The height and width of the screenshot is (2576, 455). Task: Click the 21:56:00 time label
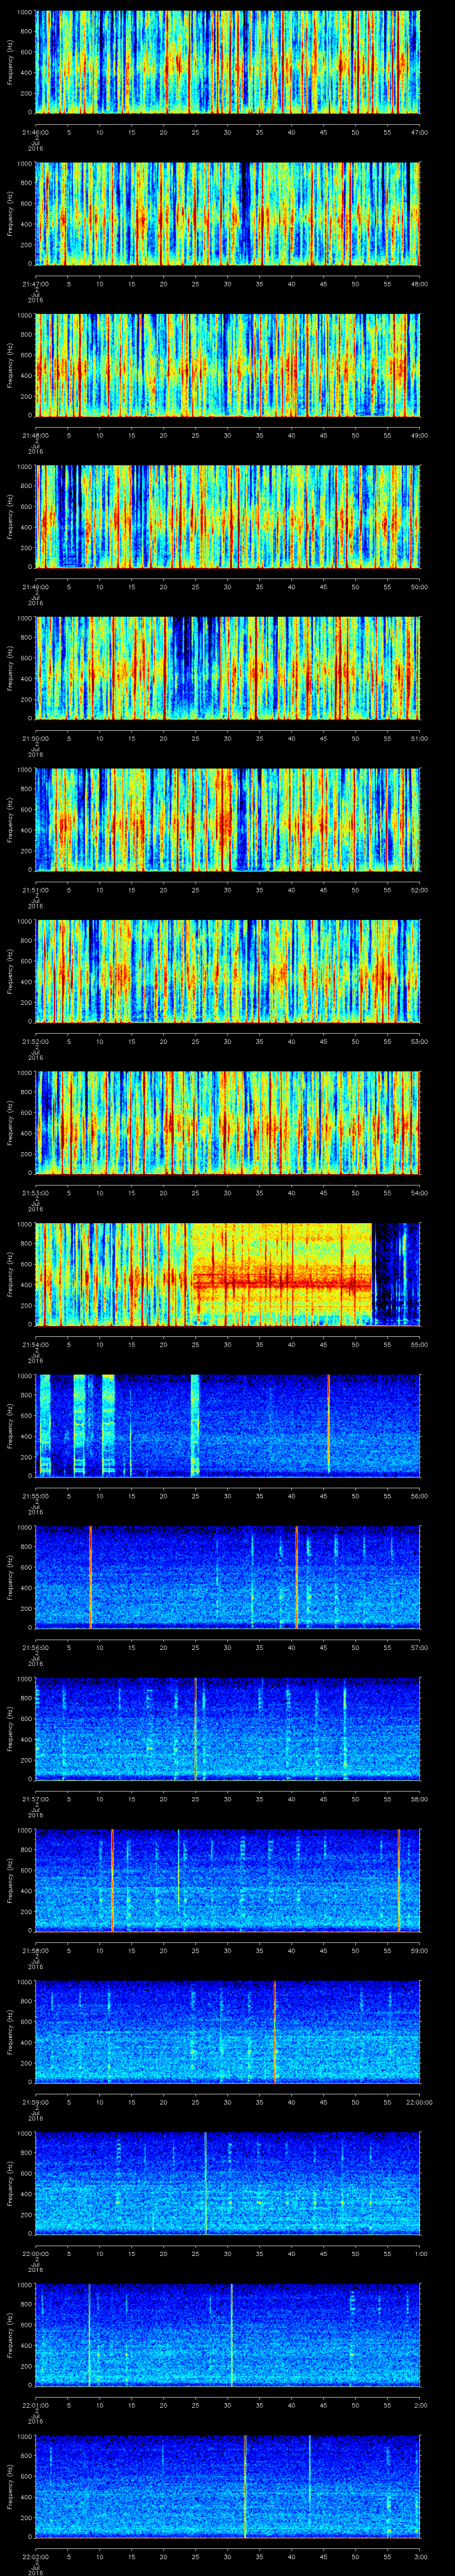click(x=35, y=1647)
